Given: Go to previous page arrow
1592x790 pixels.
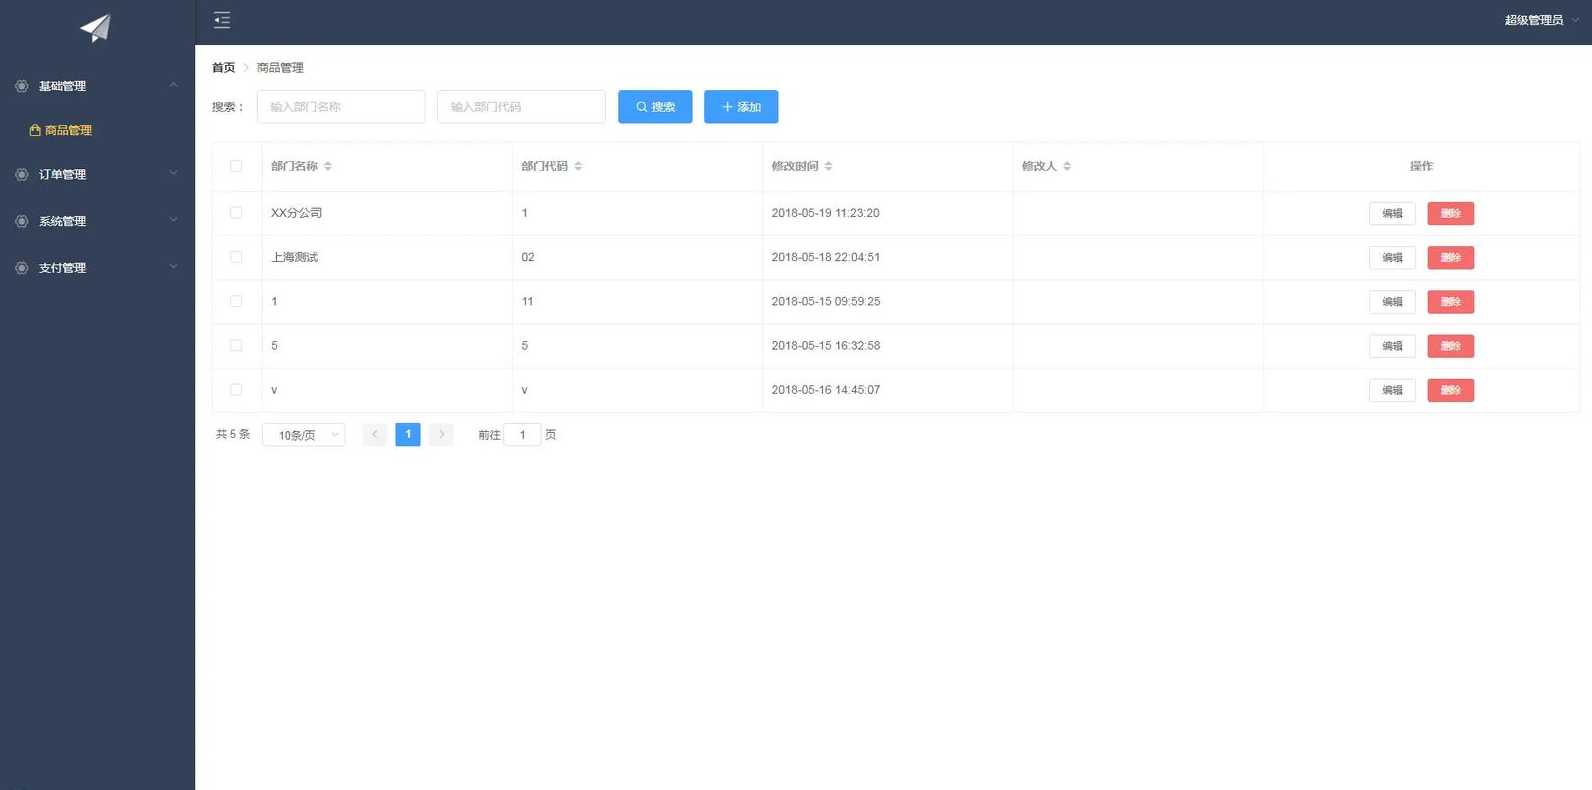Looking at the screenshot, I should click(x=375, y=434).
